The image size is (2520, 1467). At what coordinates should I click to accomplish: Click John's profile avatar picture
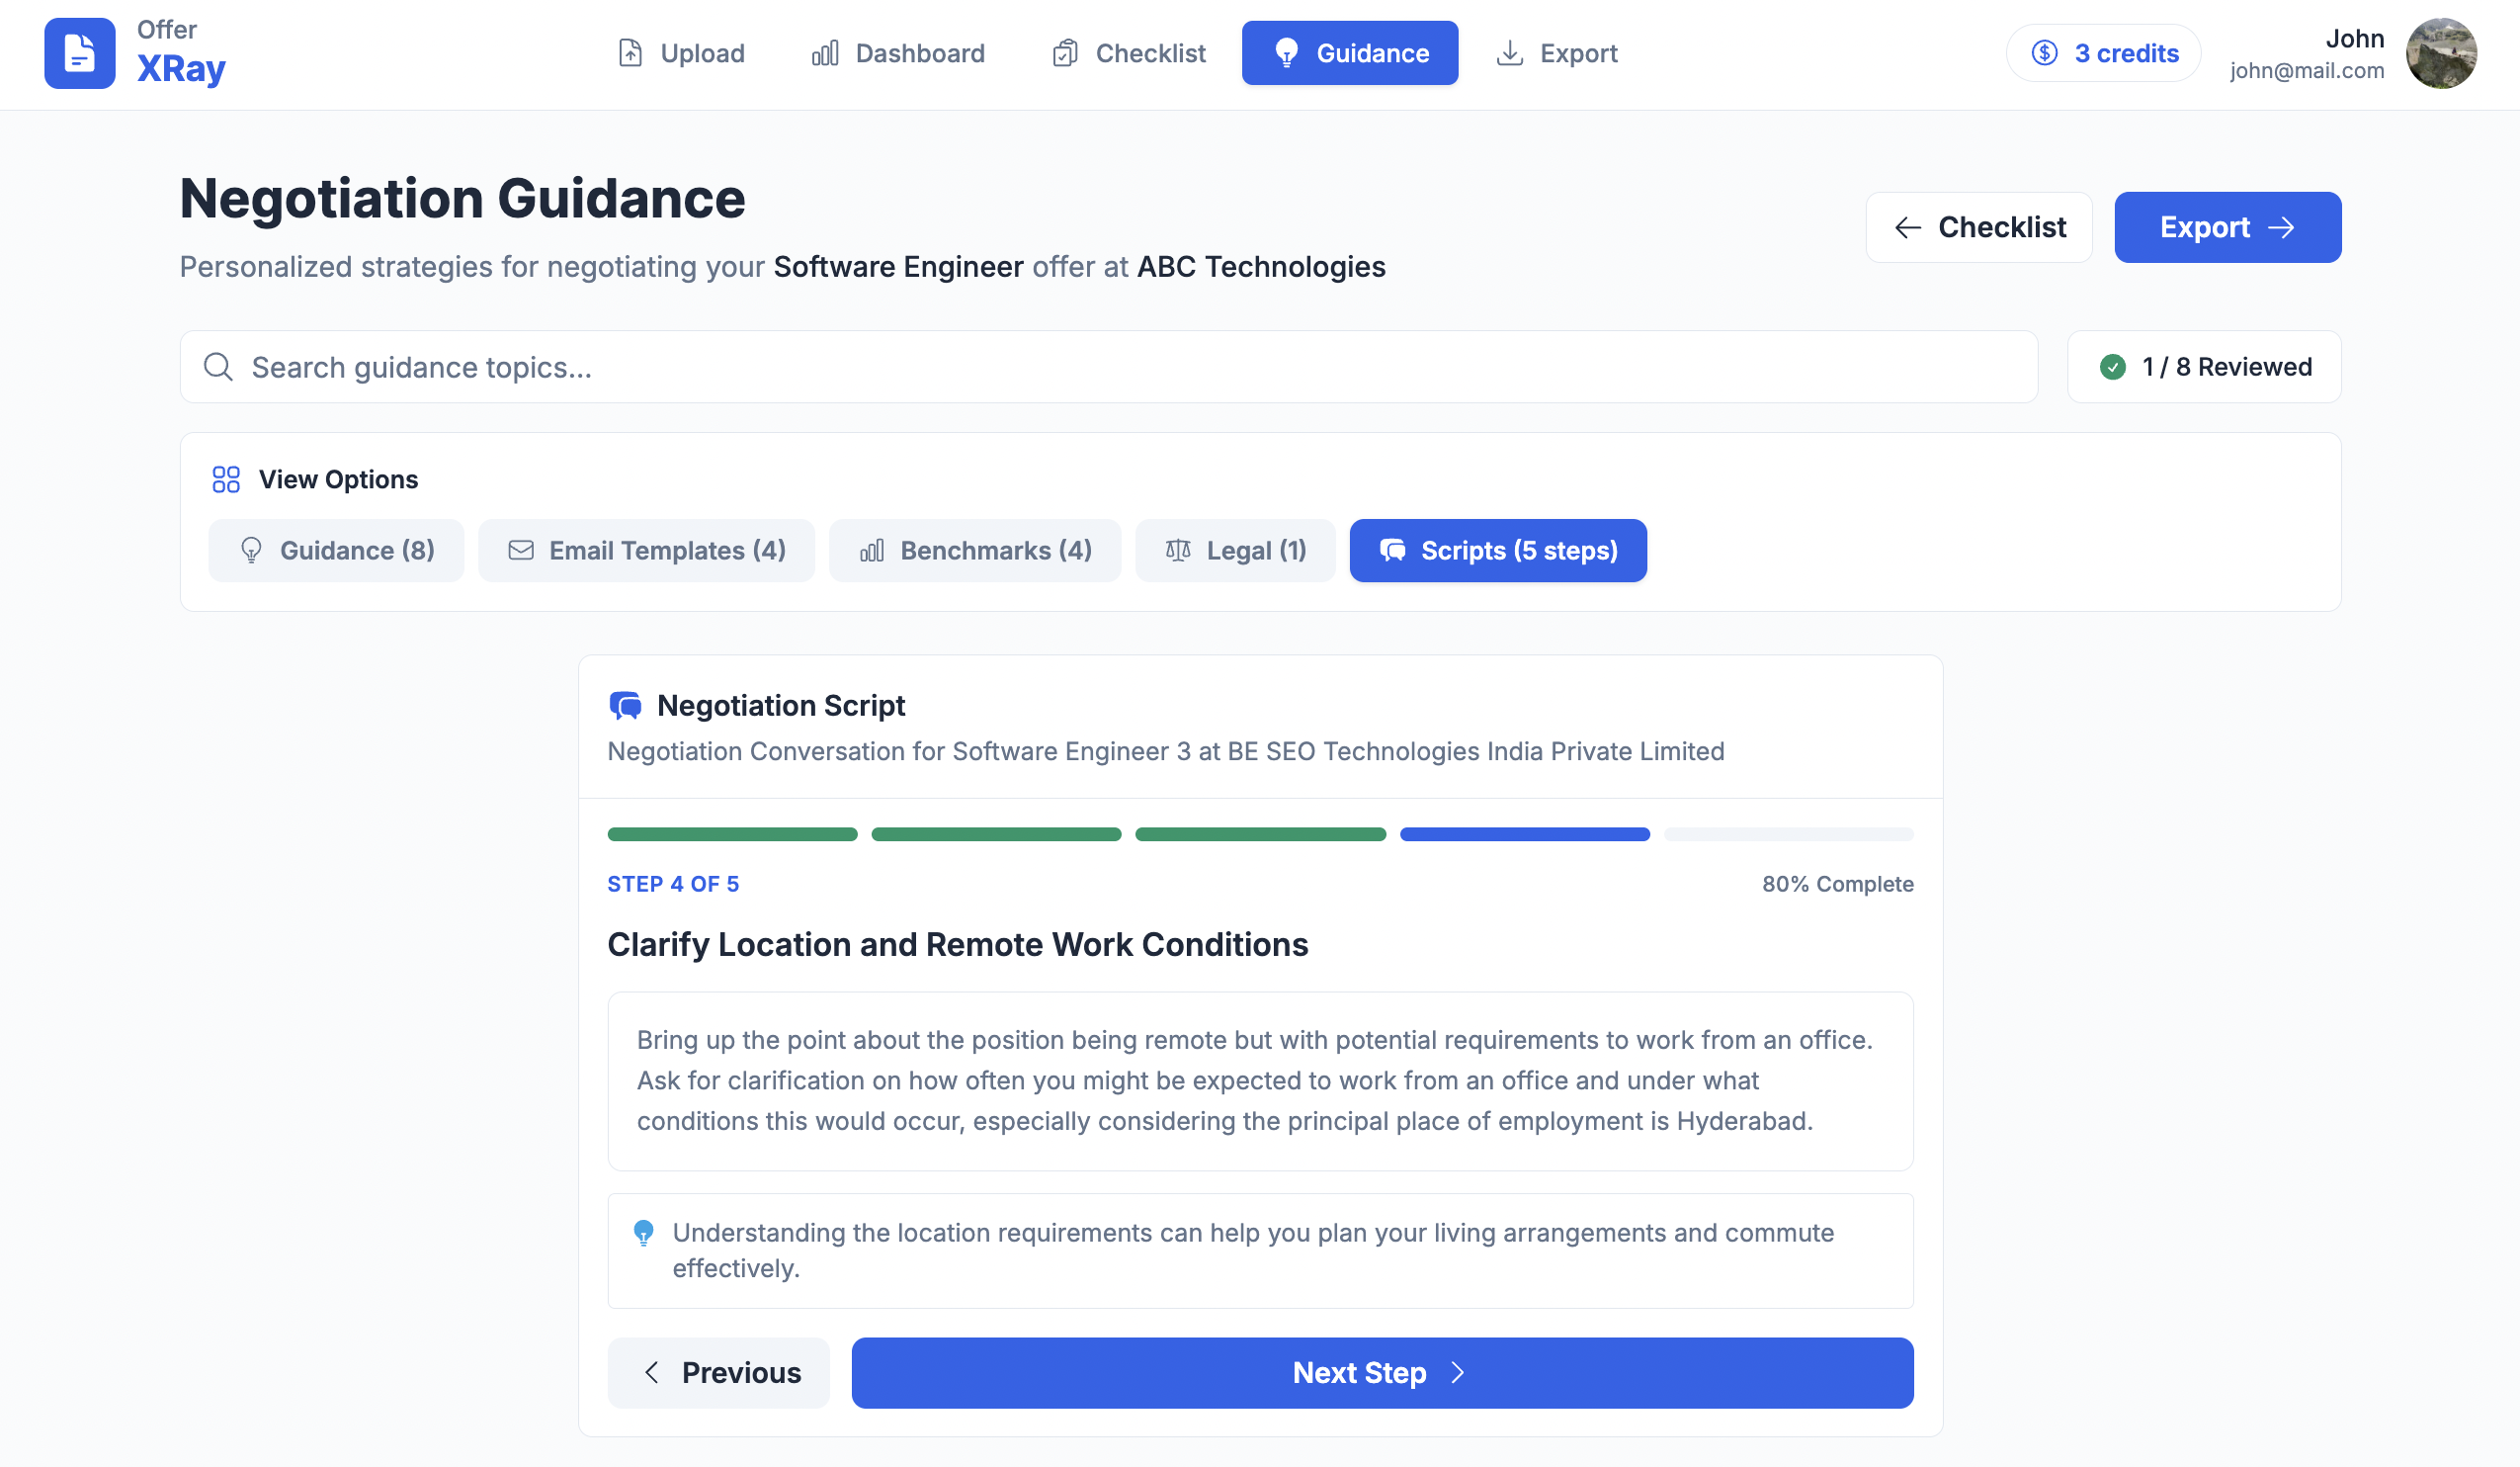2440,53
